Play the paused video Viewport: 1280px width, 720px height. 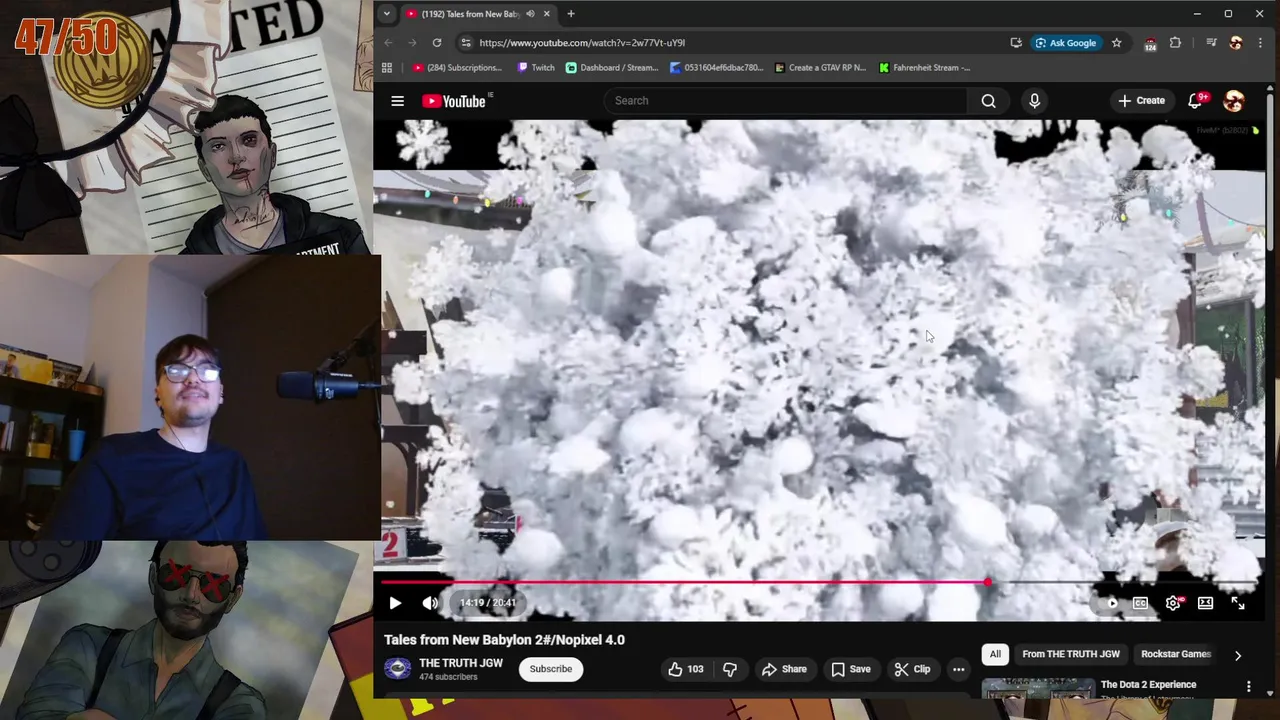[395, 603]
